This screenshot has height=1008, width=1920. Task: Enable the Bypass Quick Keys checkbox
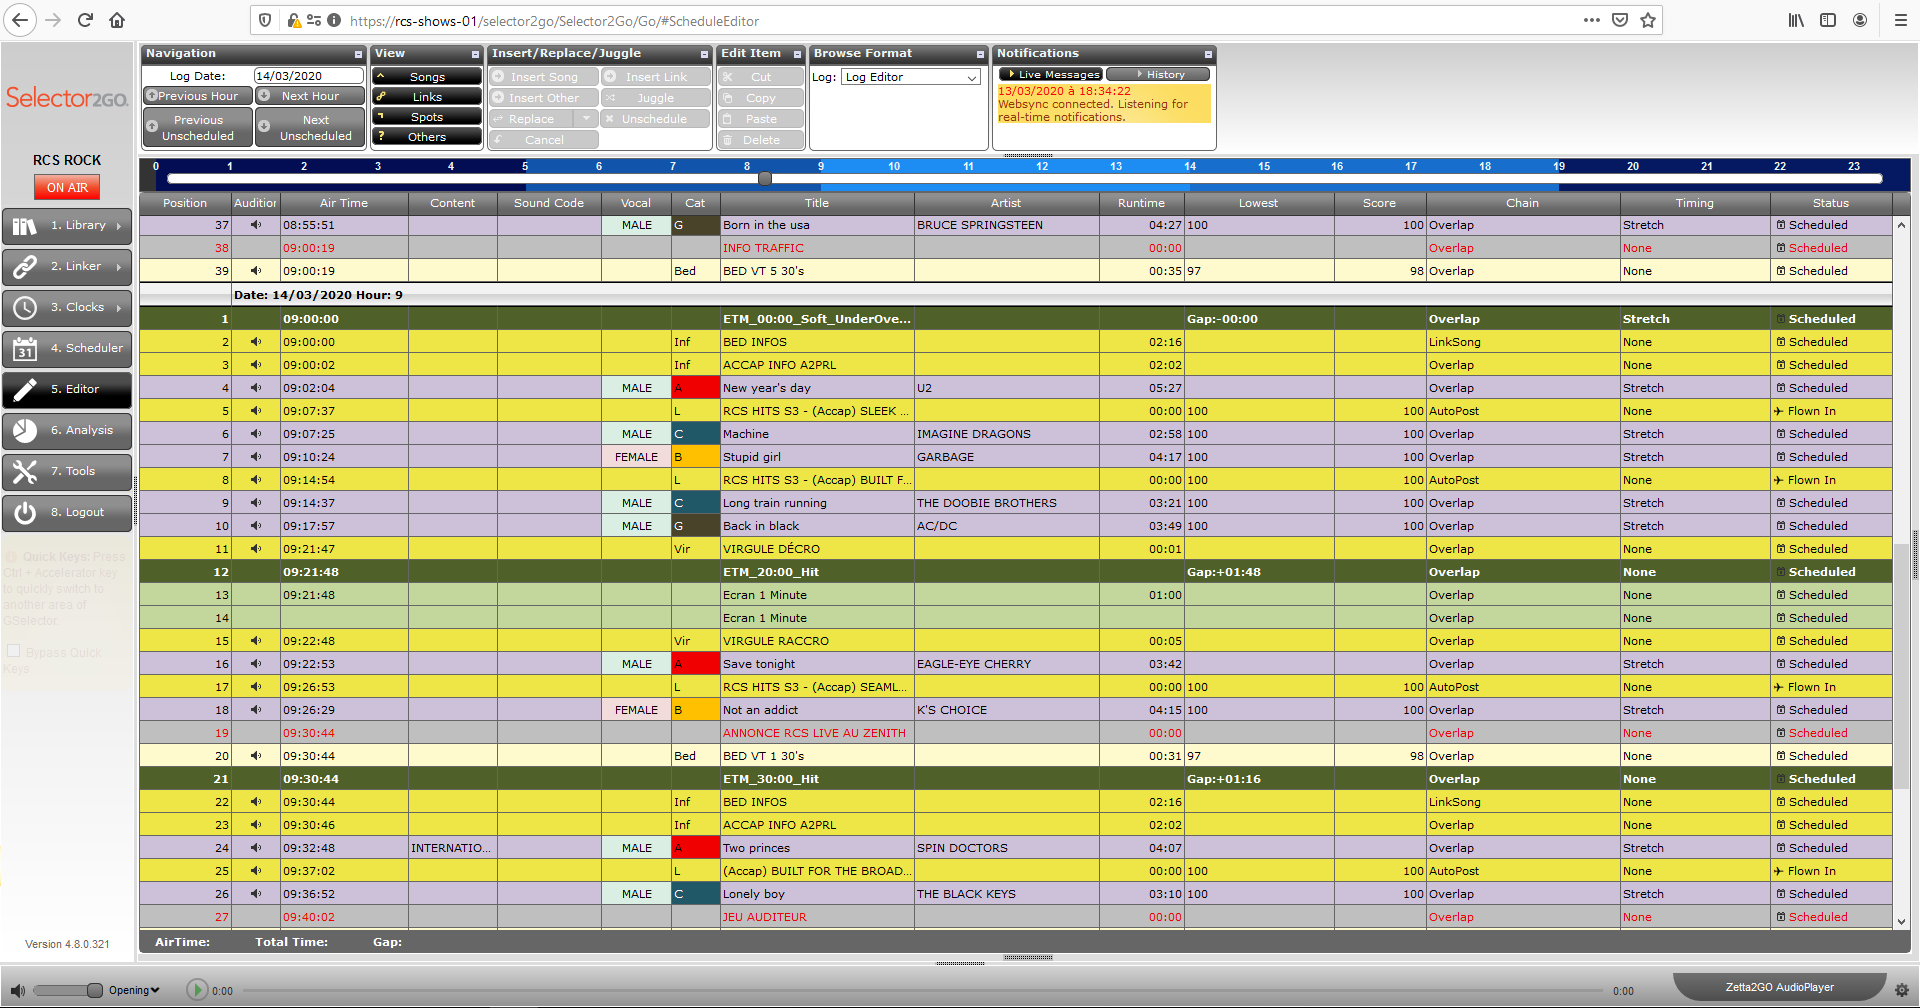coord(14,651)
